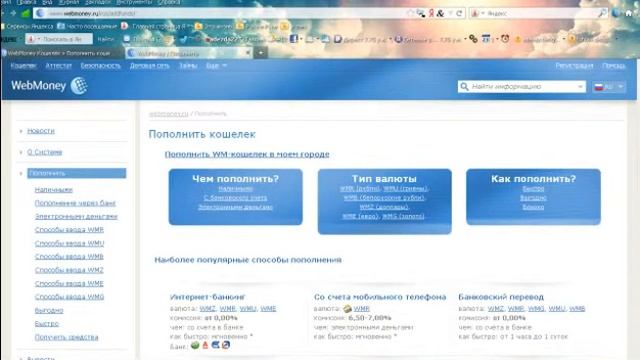The width and height of the screenshot is (640, 360).
Task: Expand the Новости sidebar section
Action: [x=21, y=131]
